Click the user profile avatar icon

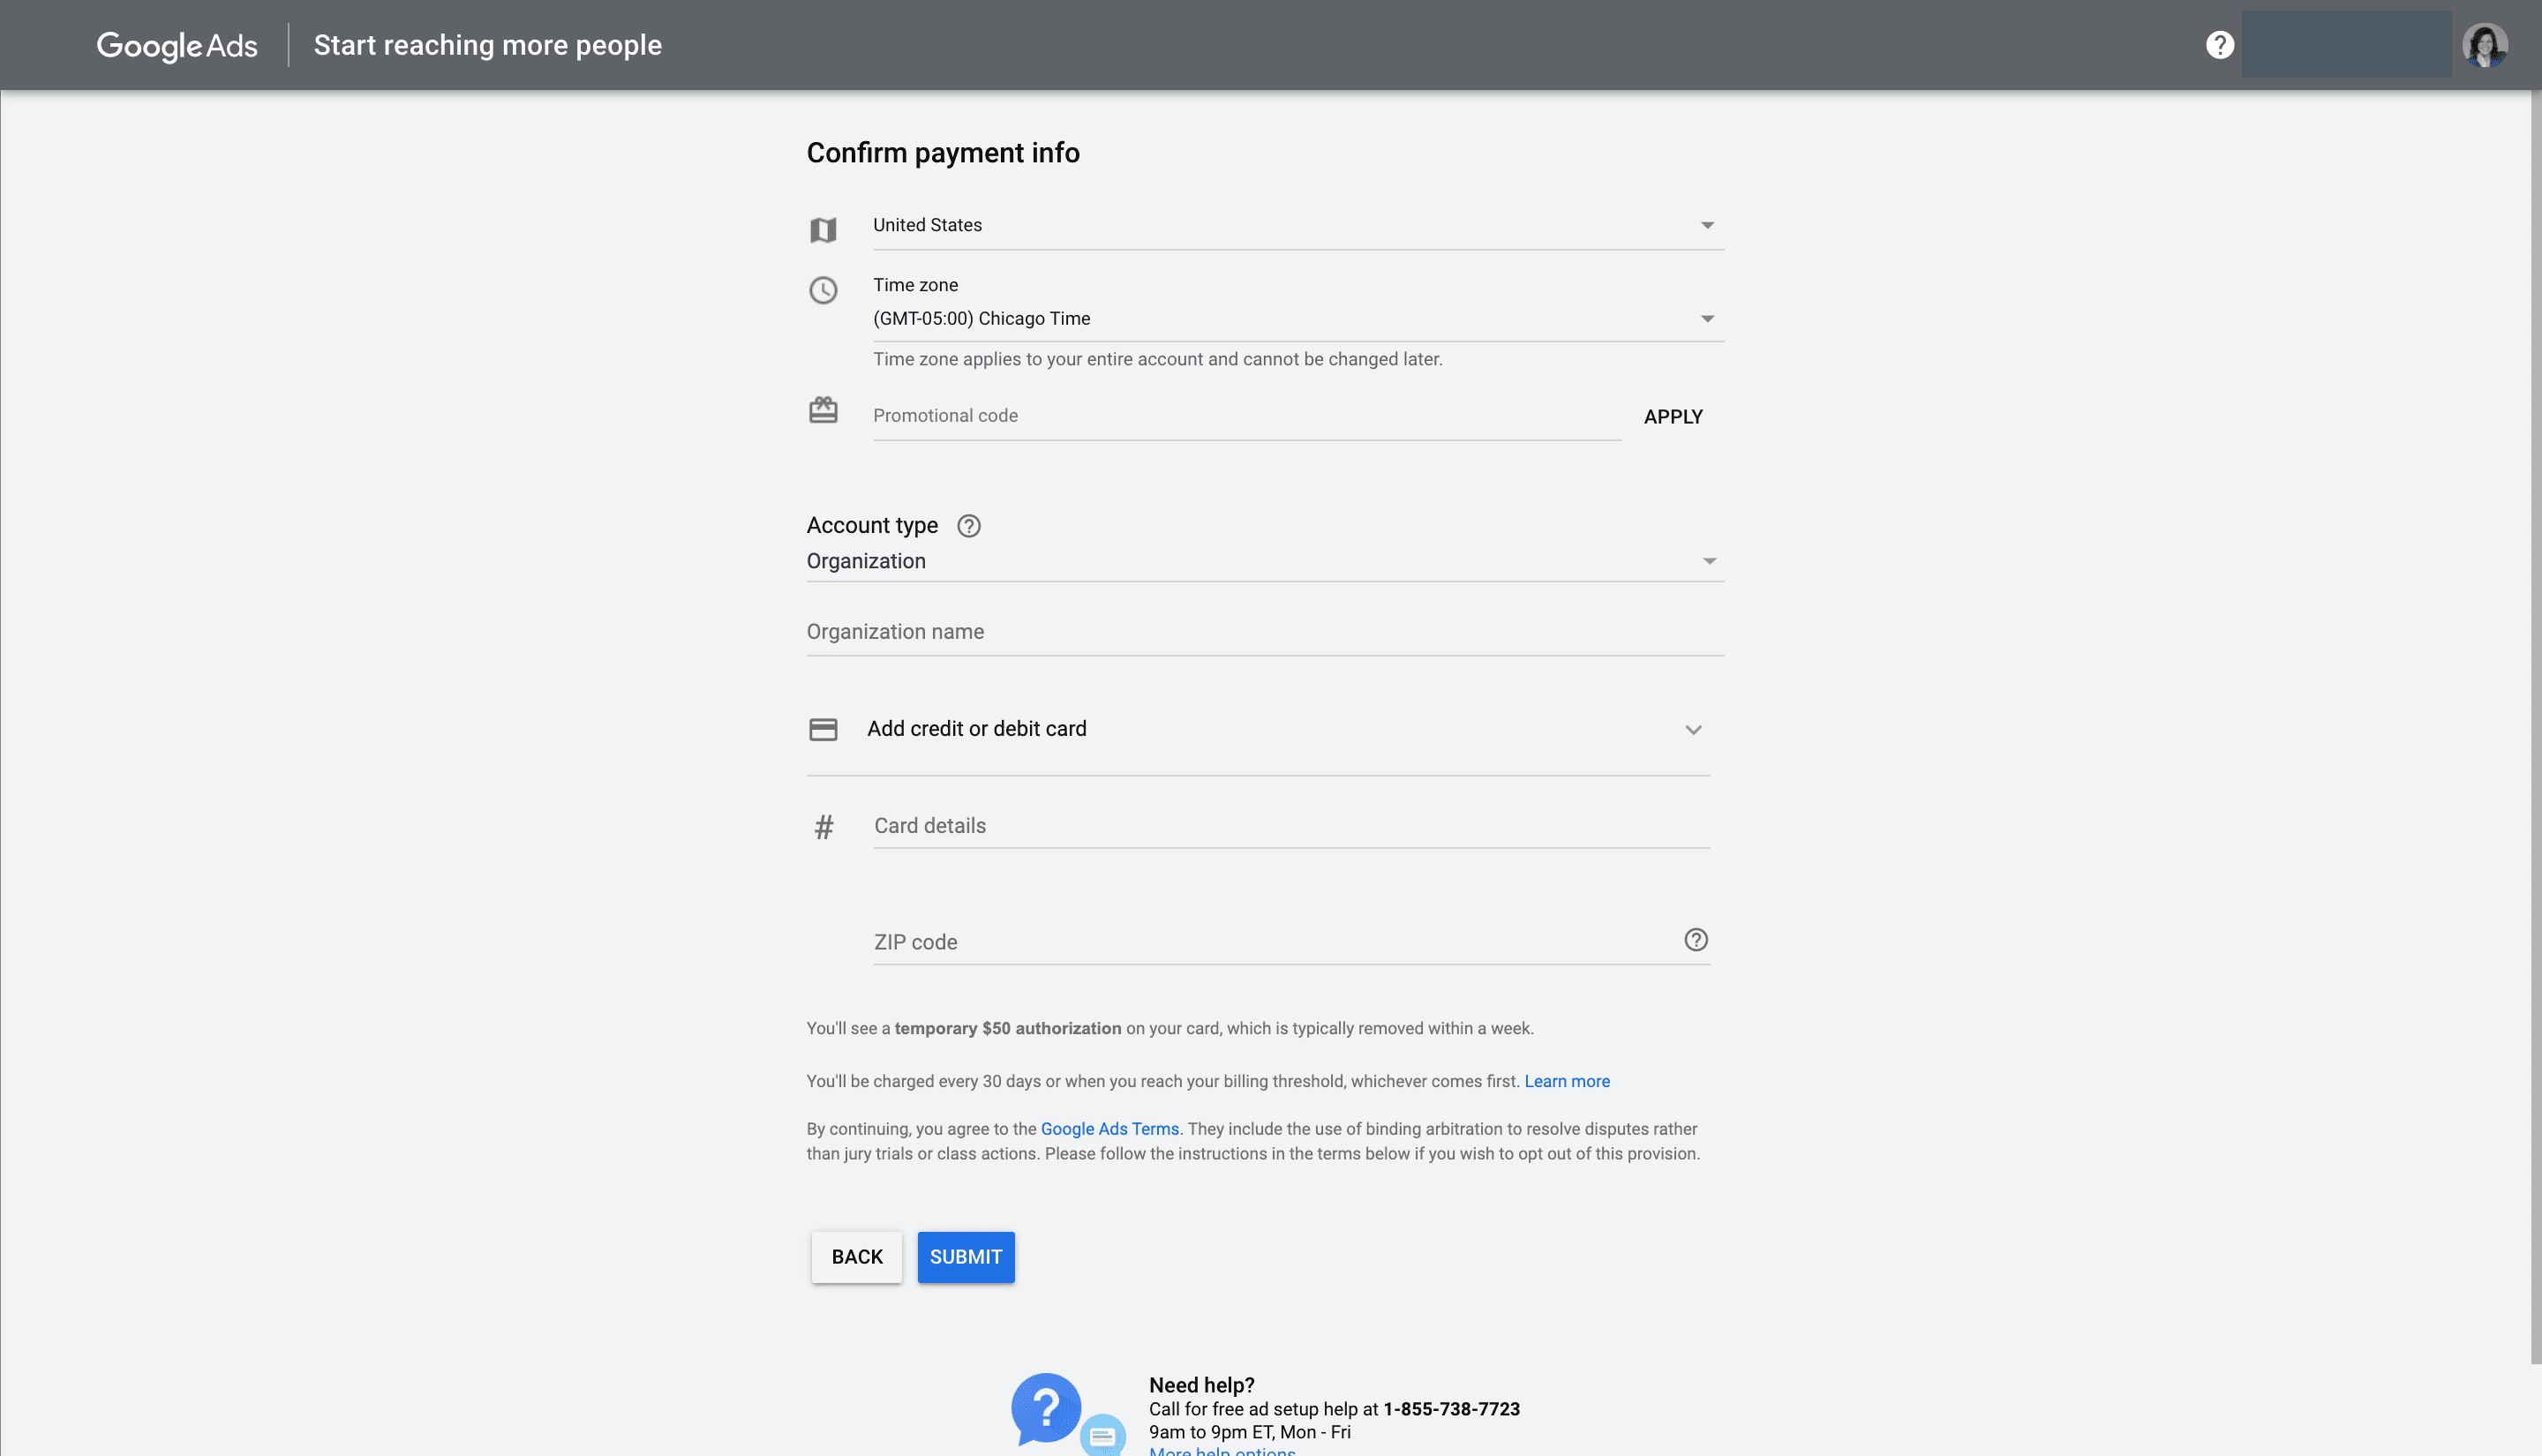point(2485,45)
